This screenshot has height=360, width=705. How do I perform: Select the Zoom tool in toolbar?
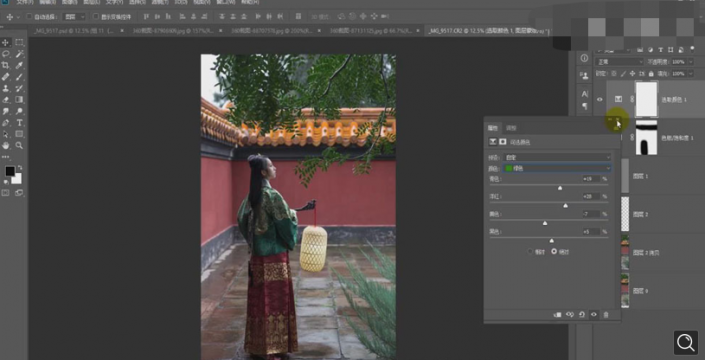coord(19,146)
